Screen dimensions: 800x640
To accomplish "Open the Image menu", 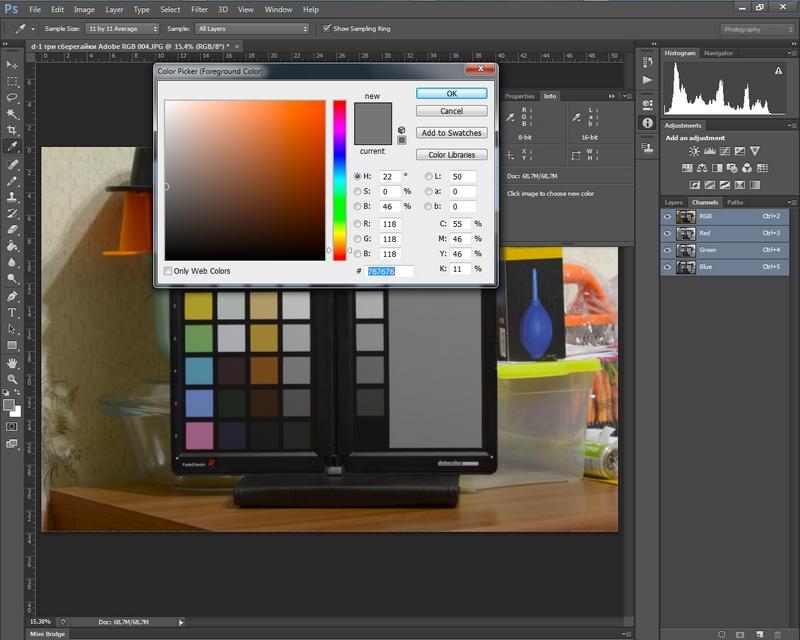I will [84, 9].
